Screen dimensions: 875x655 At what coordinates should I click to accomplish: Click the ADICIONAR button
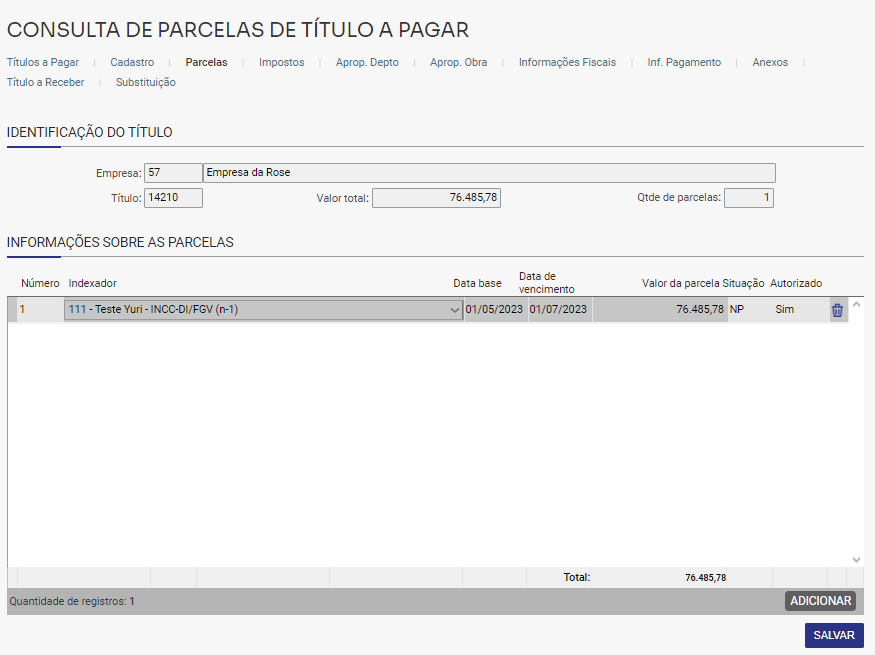click(x=820, y=601)
